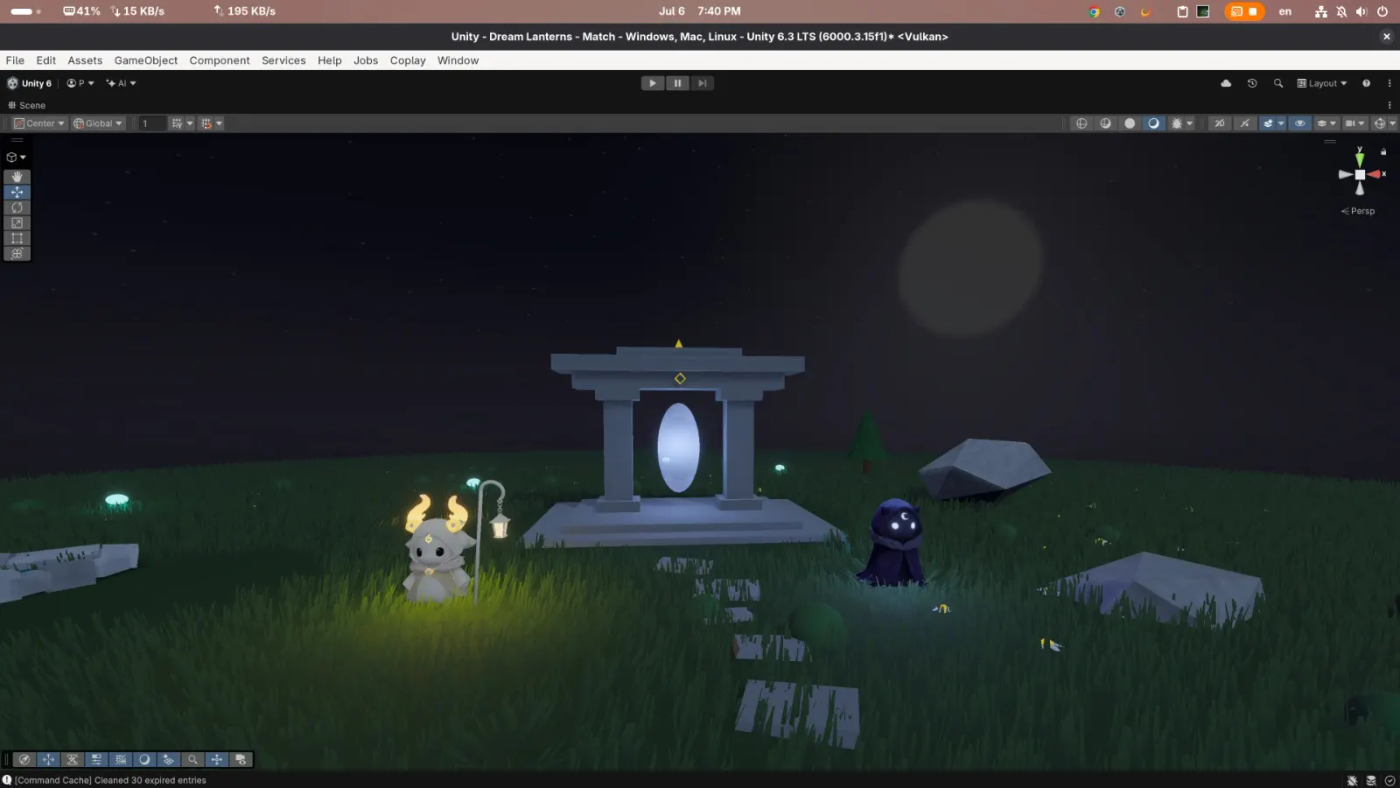The image size is (1400, 788).
Task: Select the Transform tool
Action: tap(17, 254)
